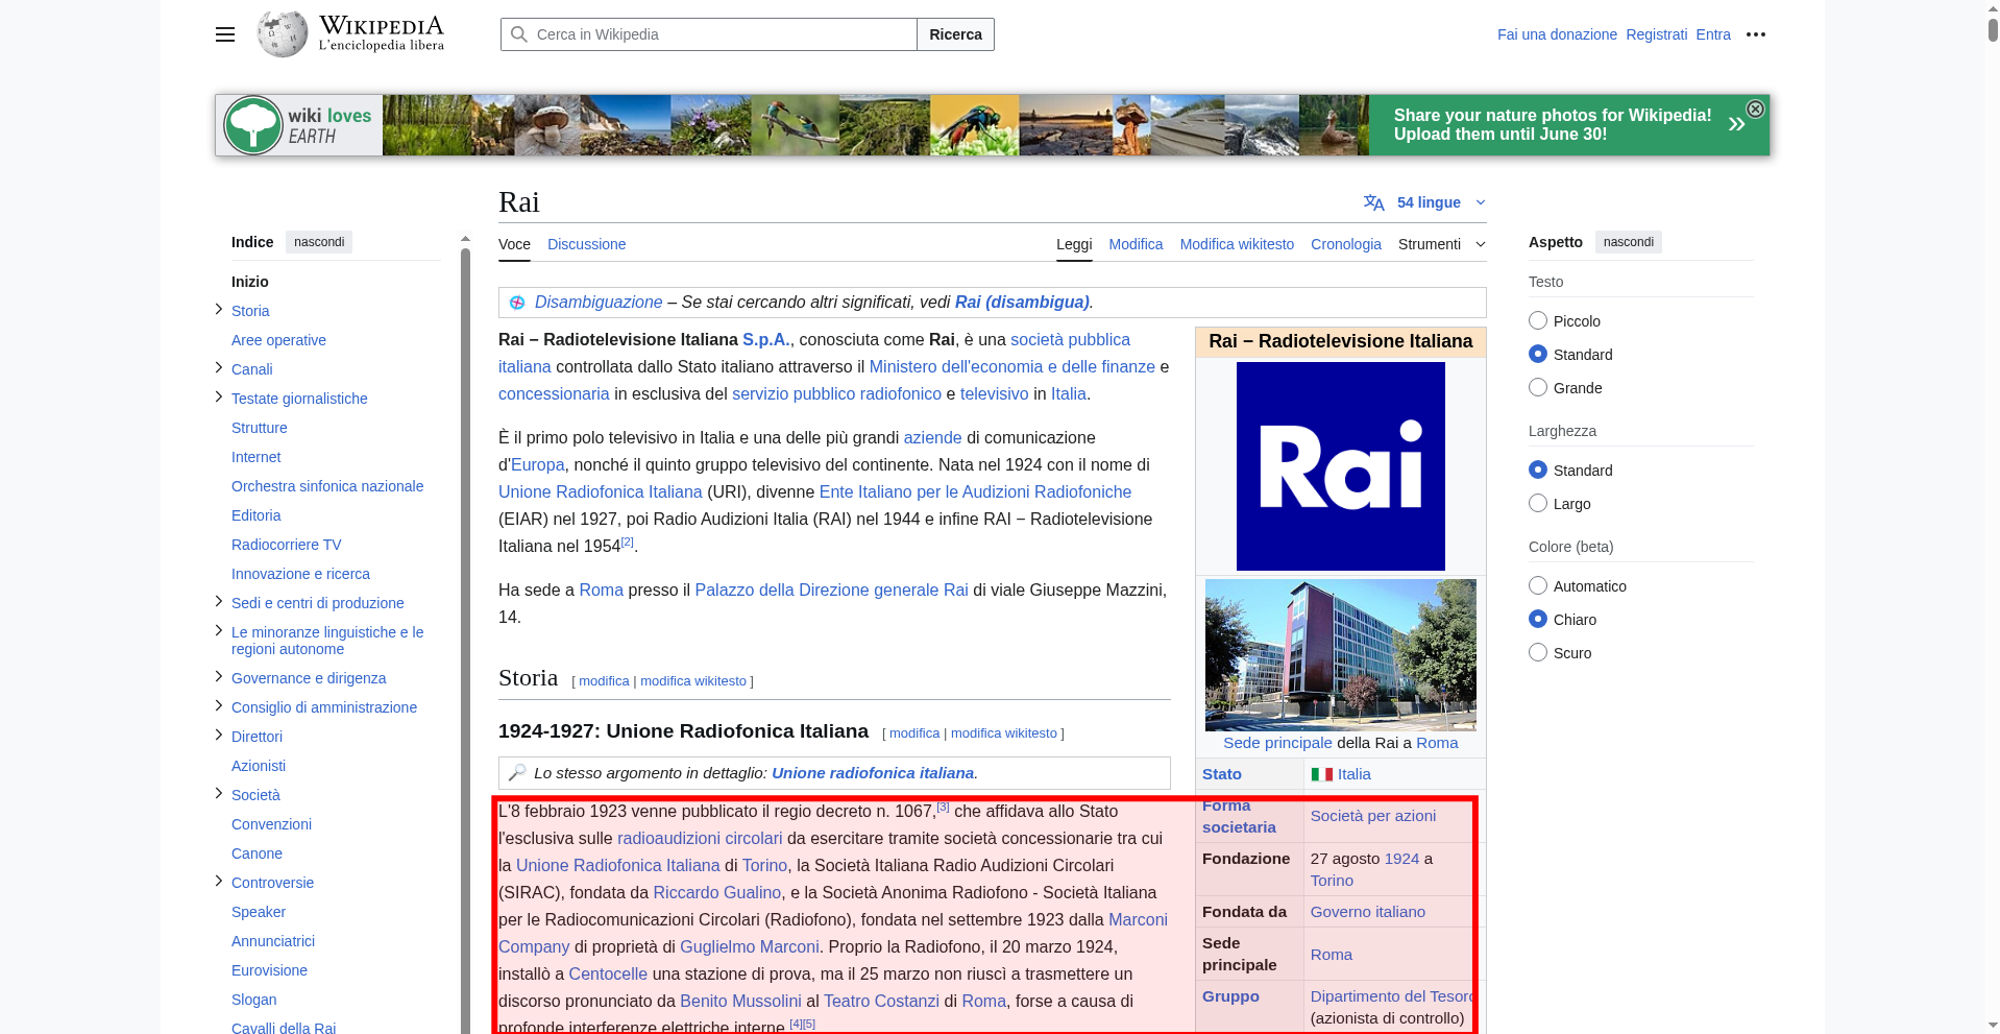The height and width of the screenshot is (1034, 2000).
Task: Open the Governo italiano infobox link
Action: (1367, 912)
